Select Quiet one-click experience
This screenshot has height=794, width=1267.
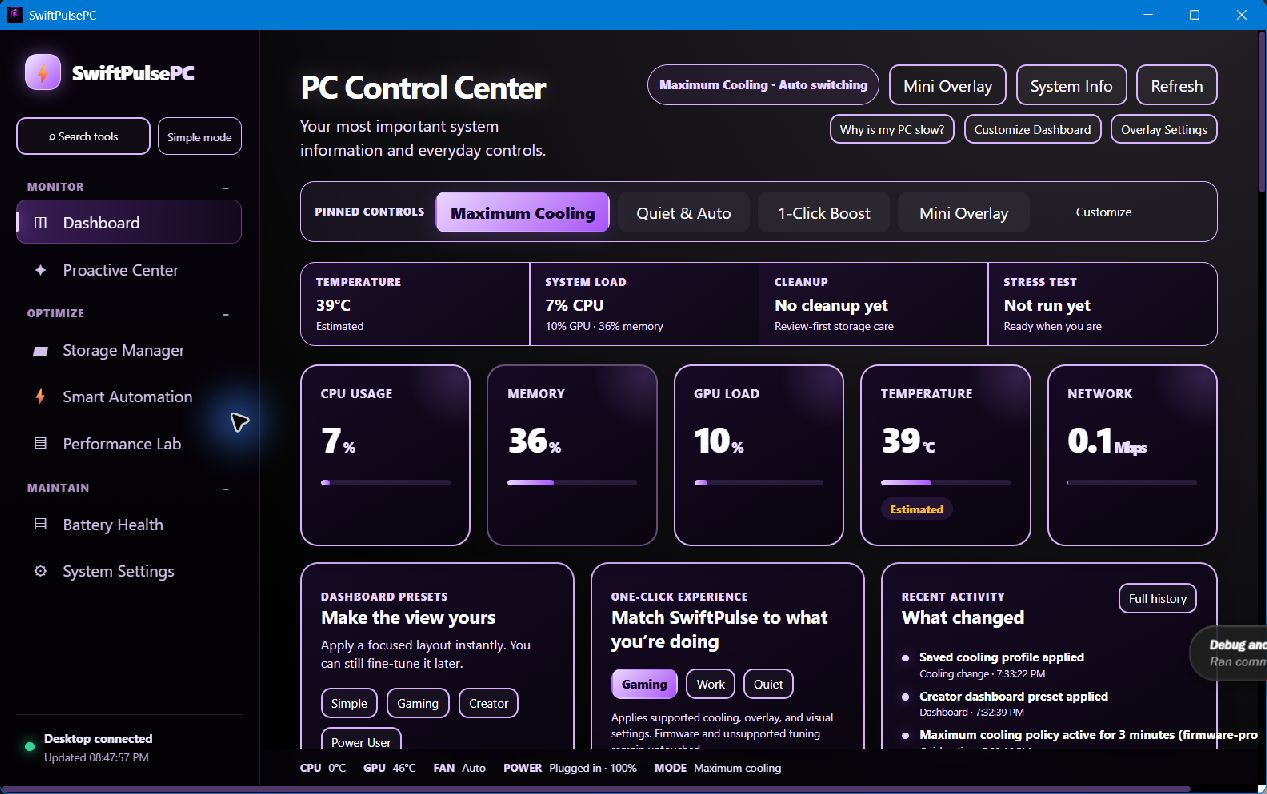[x=769, y=685]
